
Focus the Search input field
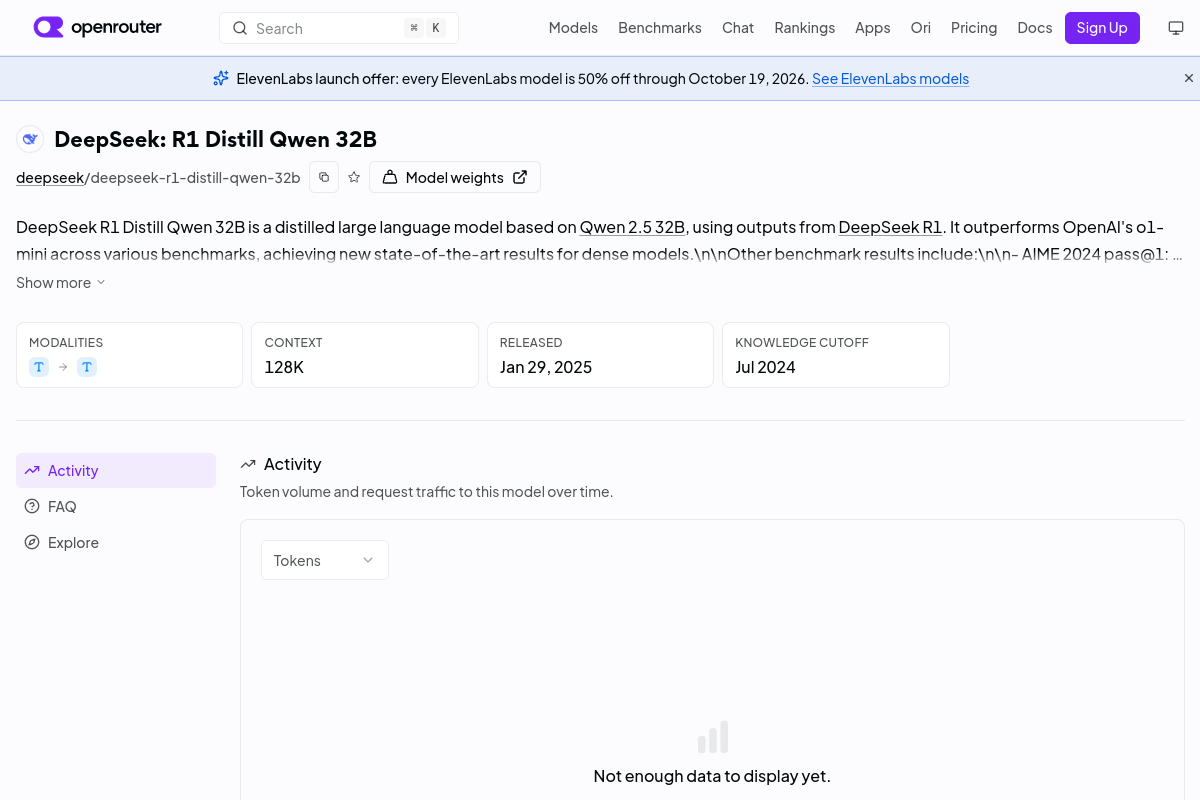pos(339,28)
